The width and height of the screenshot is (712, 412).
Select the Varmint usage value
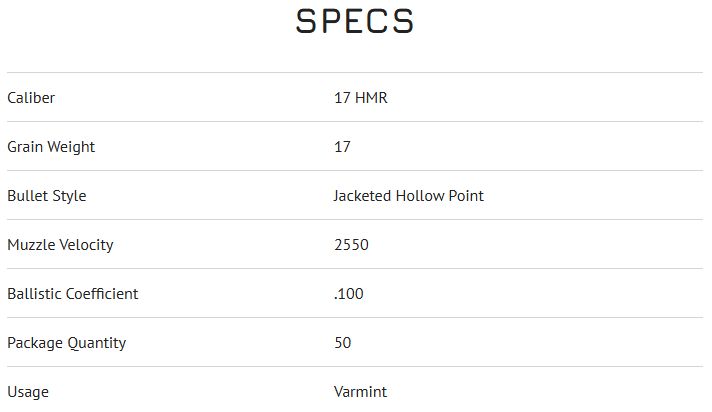tap(360, 392)
